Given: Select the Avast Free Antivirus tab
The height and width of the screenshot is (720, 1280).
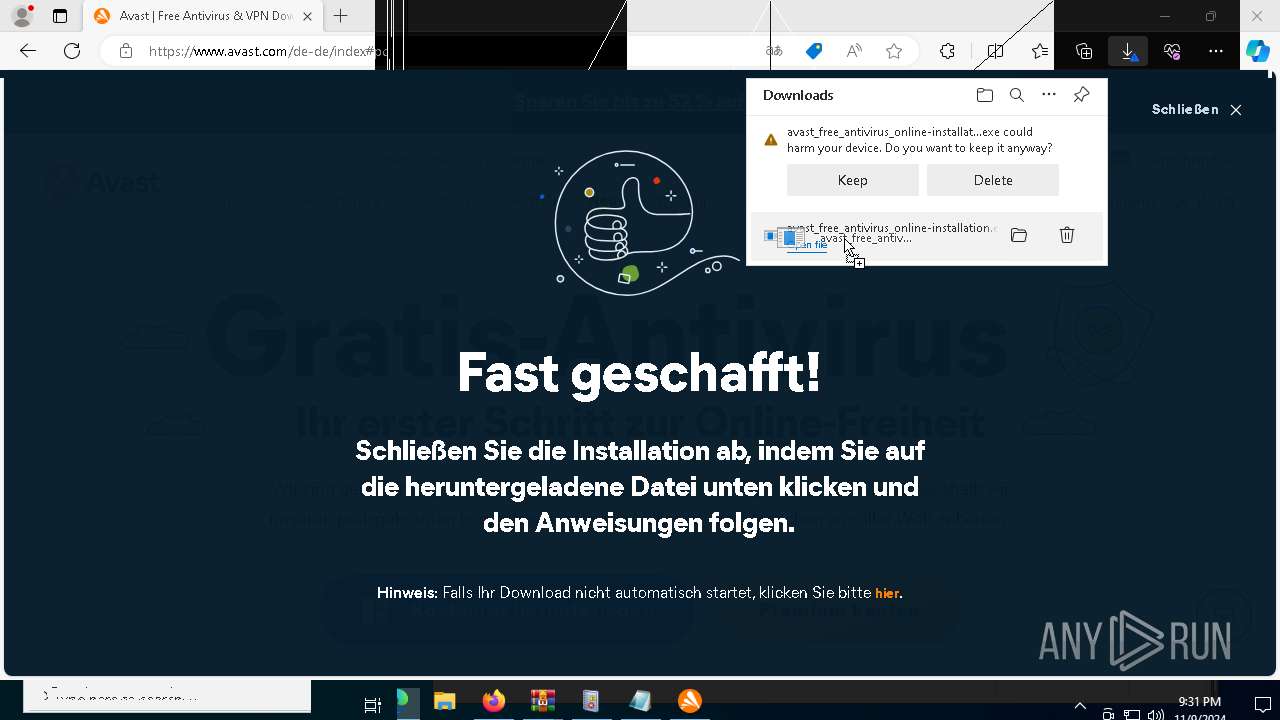Looking at the screenshot, I should pyautogui.click(x=204, y=16).
